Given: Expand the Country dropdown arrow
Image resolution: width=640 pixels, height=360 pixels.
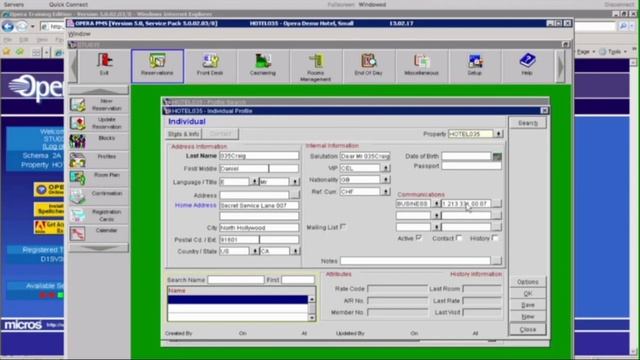Looking at the screenshot, I should point(254,251).
